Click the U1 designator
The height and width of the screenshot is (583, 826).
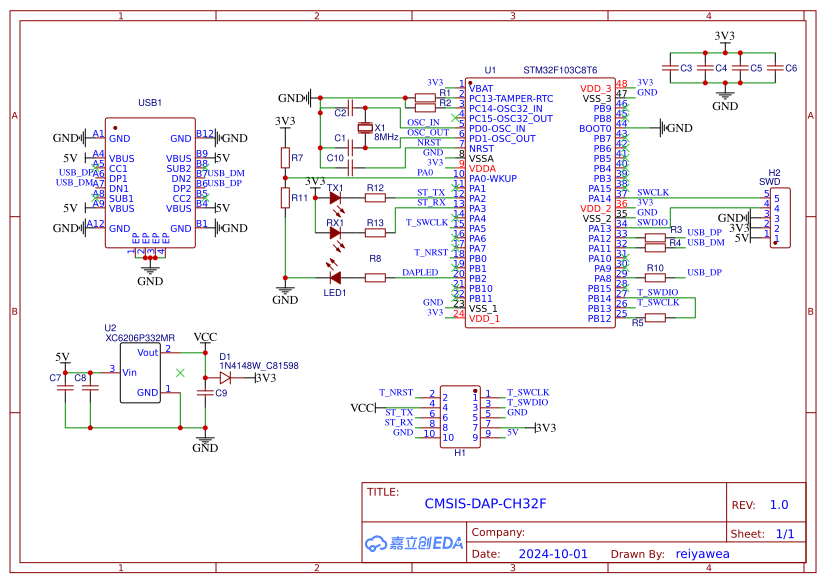click(x=490, y=70)
